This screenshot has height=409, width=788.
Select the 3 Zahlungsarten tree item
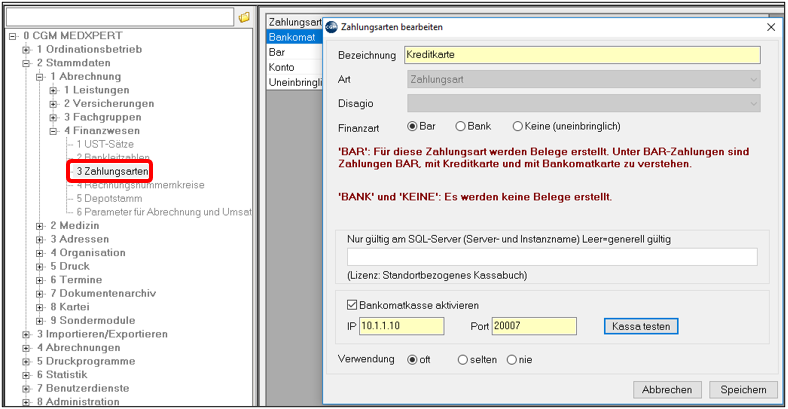pos(112,171)
